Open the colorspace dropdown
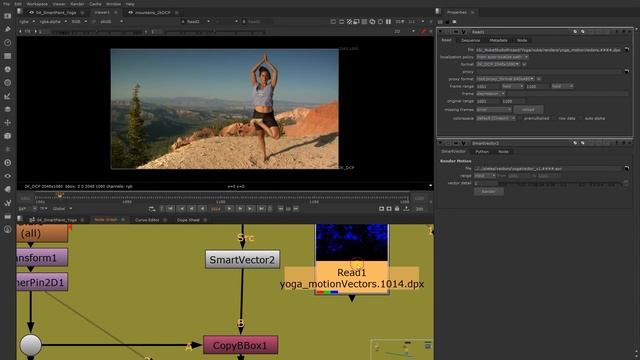 tap(496, 118)
